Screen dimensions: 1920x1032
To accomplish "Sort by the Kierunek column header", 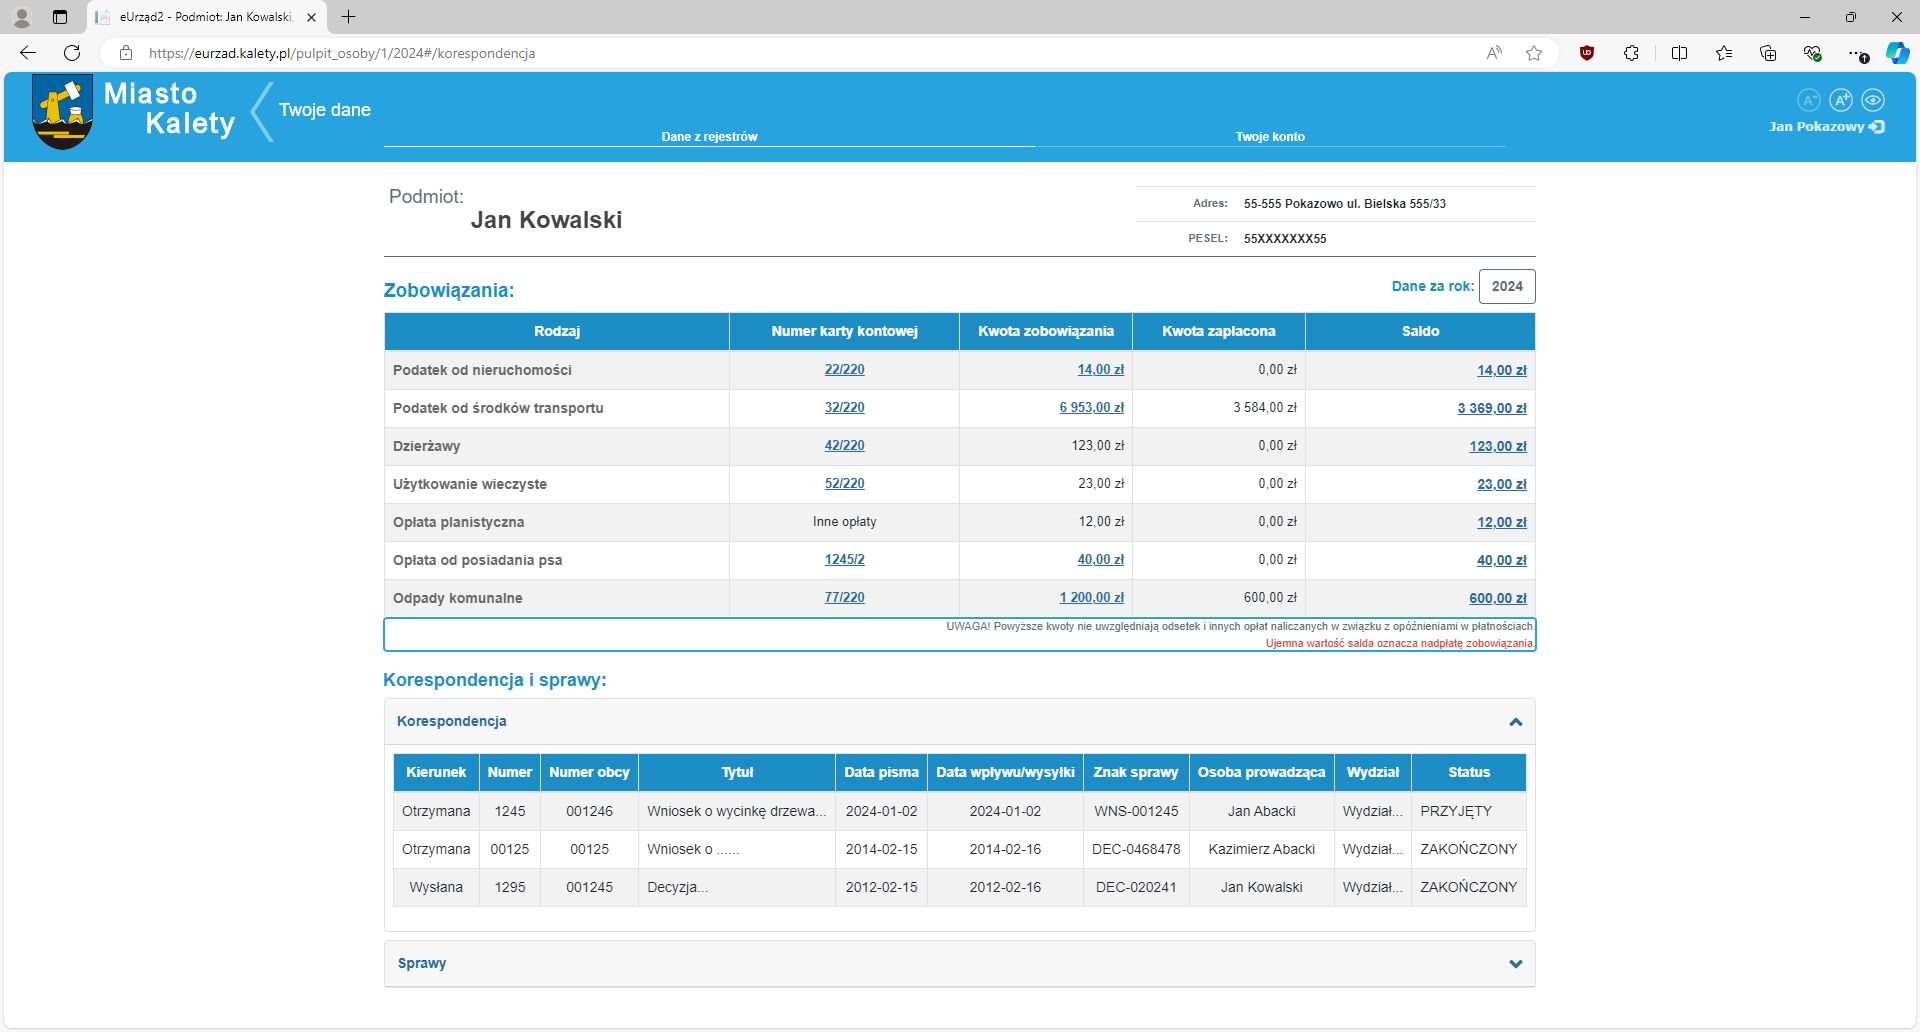I will (436, 772).
